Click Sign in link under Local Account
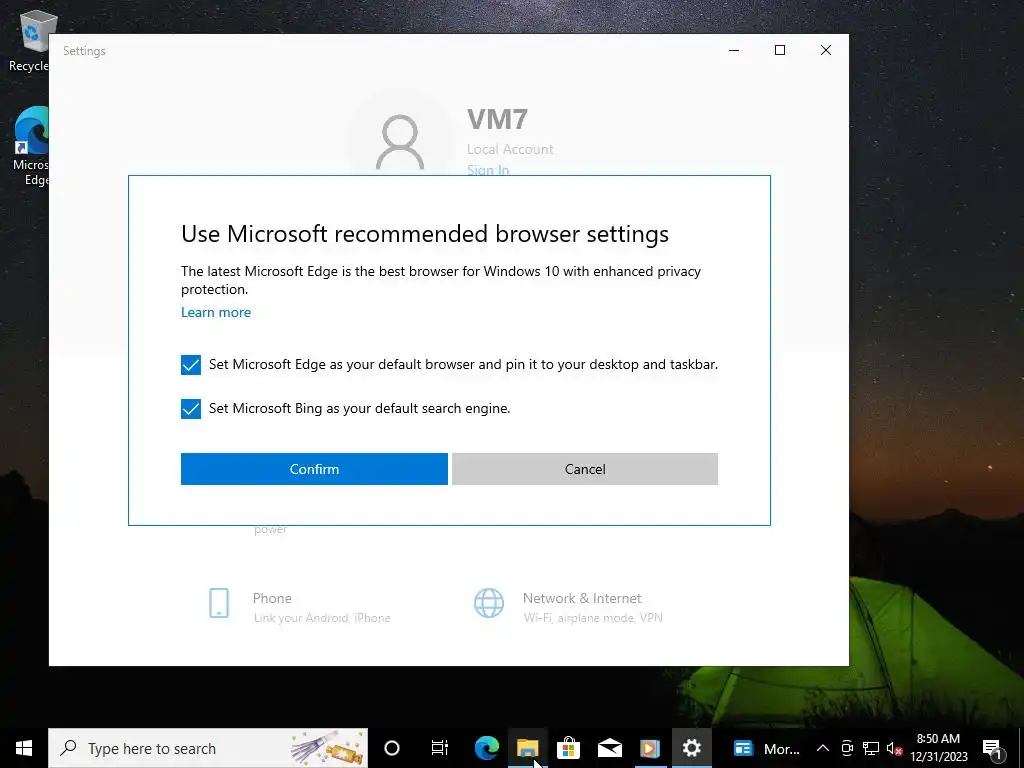 click(x=488, y=169)
